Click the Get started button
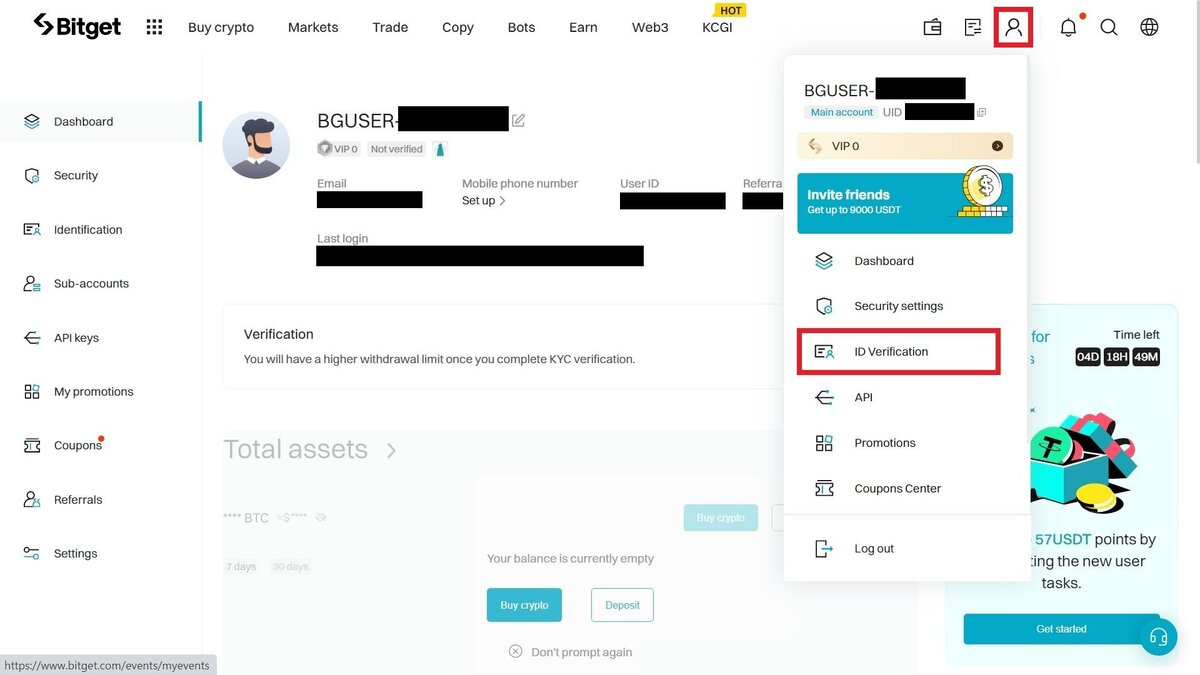The image size is (1200, 675). pyautogui.click(x=1061, y=629)
